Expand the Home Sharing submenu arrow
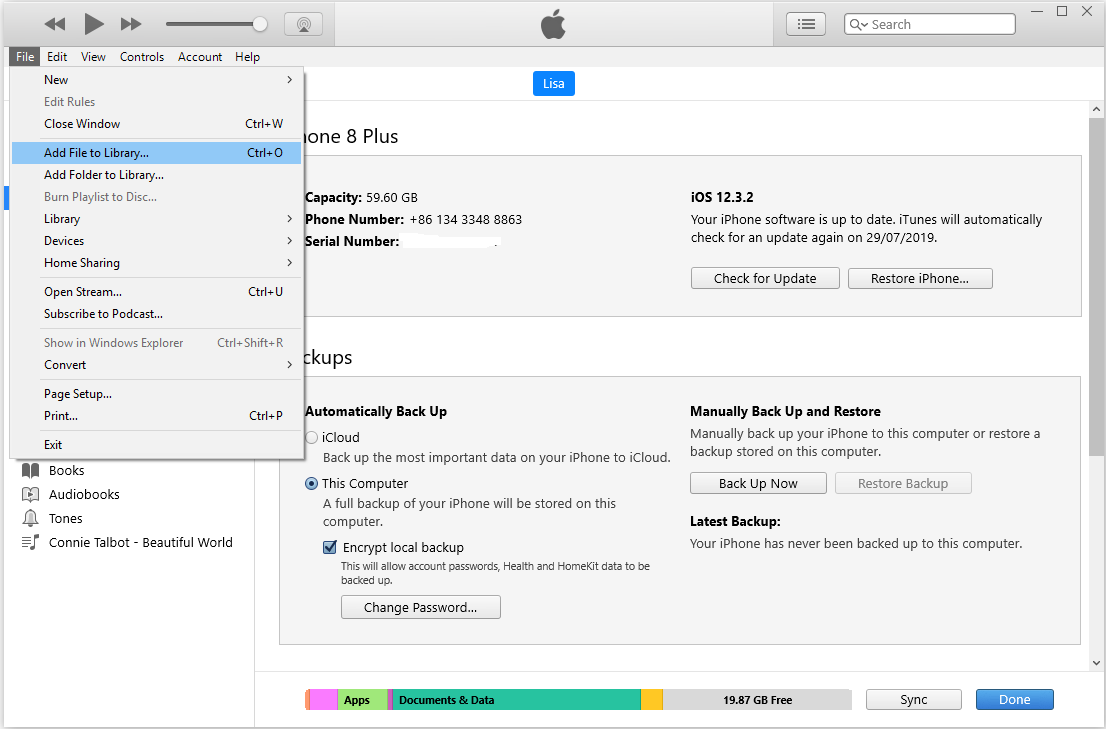Screen dimensions: 1106x729 click(289, 262)
